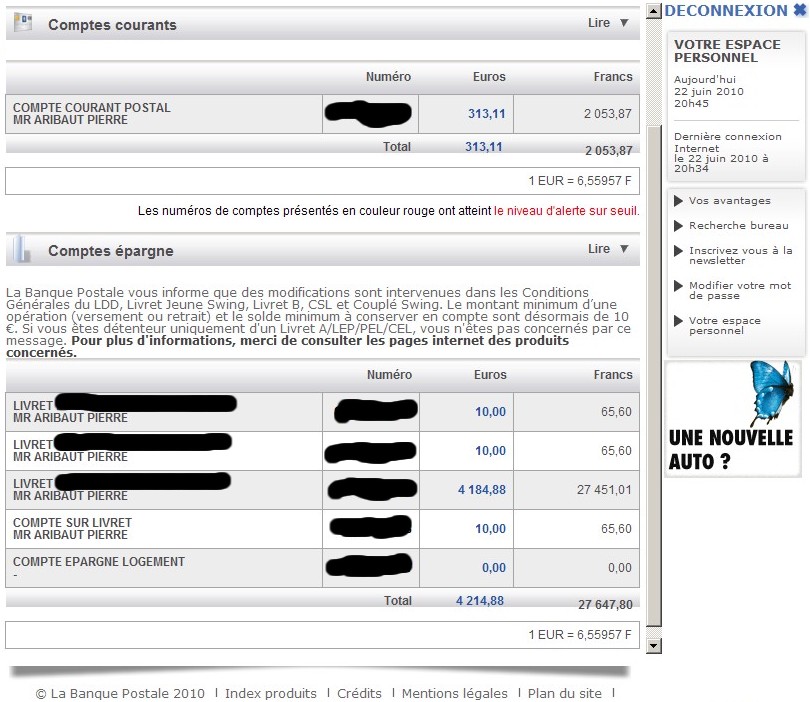Image resolution: width=810 pixels, height=702 pixels.
Task: Click the 0,00 euro balance
Action: [x=494, y=568]
